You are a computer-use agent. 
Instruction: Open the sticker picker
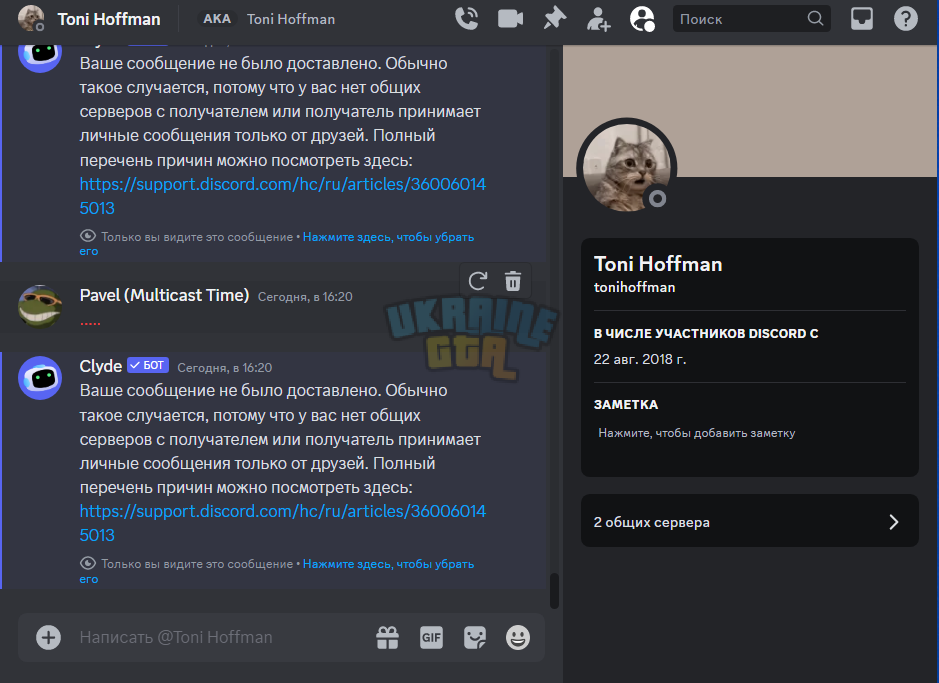(x=475, y=638)
